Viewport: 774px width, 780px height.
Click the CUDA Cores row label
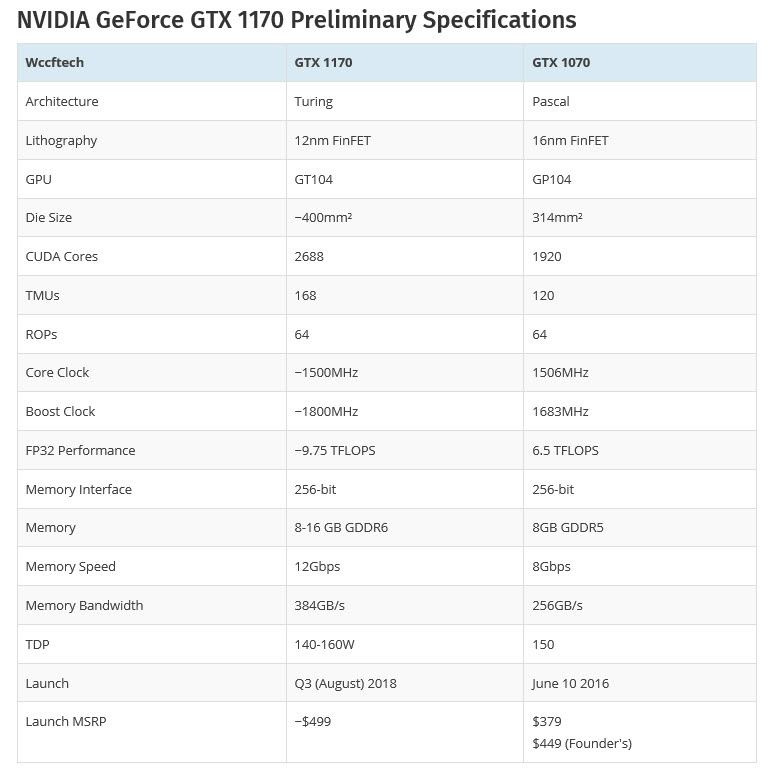(62, 256)
